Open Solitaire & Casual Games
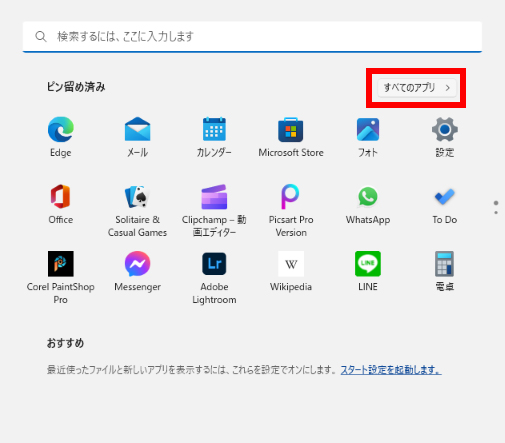 (x=137, y=210)
